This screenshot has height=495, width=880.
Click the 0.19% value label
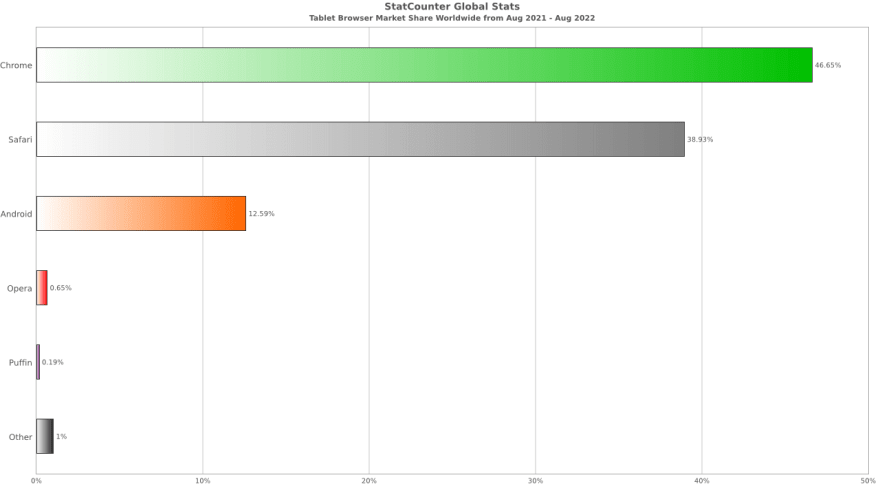[x=53, y=362]
